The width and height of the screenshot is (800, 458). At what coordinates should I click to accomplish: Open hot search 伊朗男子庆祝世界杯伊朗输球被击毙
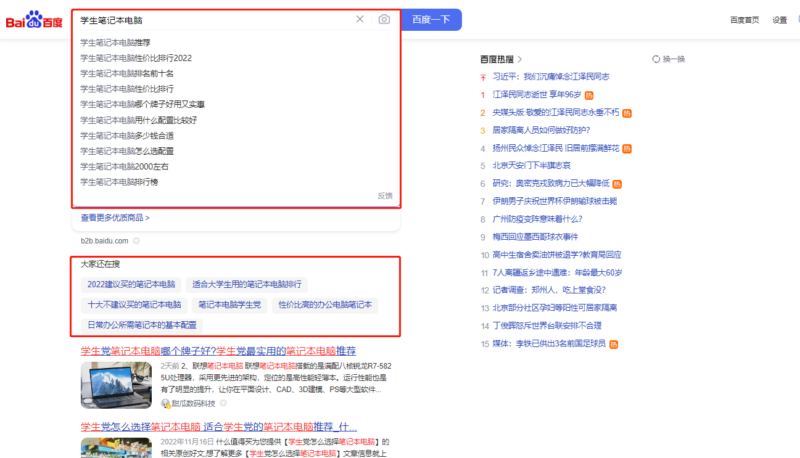point(555,201)
